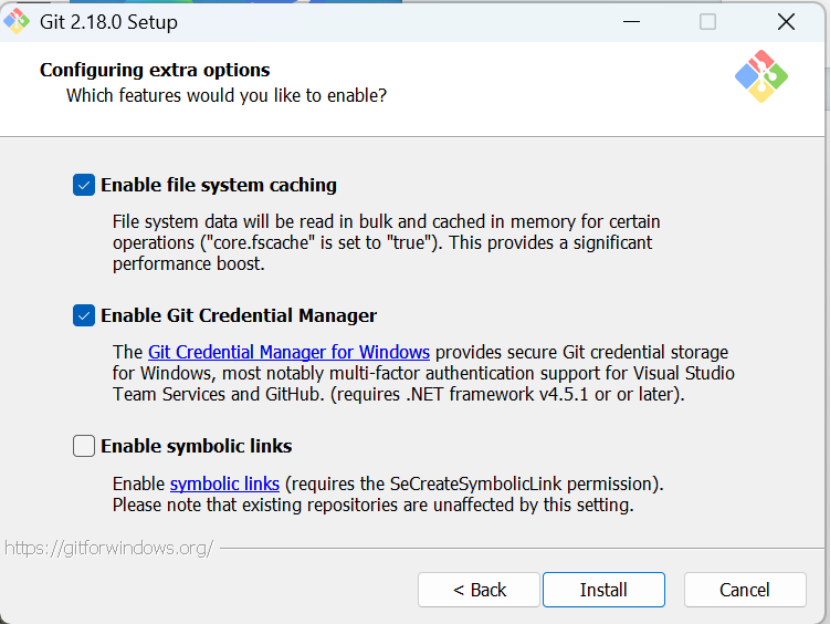
Task: Click the Git icon in the title bar
Action: pyautogui.click(x=16, y=21)
